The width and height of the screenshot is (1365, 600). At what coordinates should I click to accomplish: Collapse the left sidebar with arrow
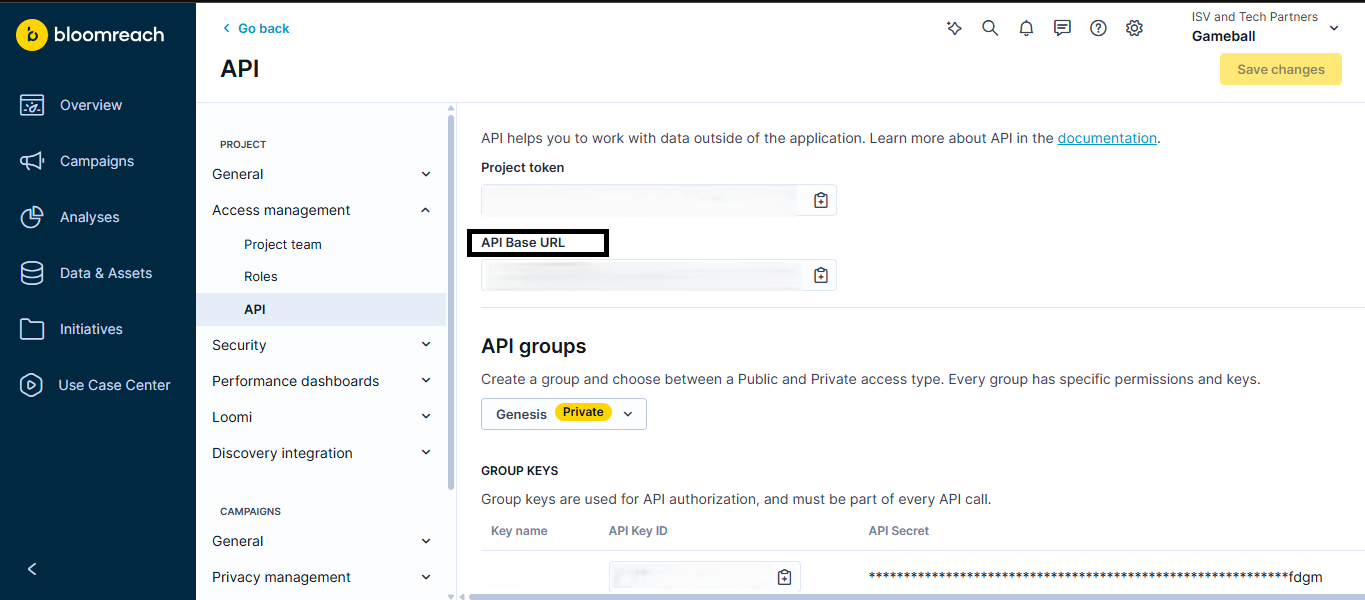(32, 569)
